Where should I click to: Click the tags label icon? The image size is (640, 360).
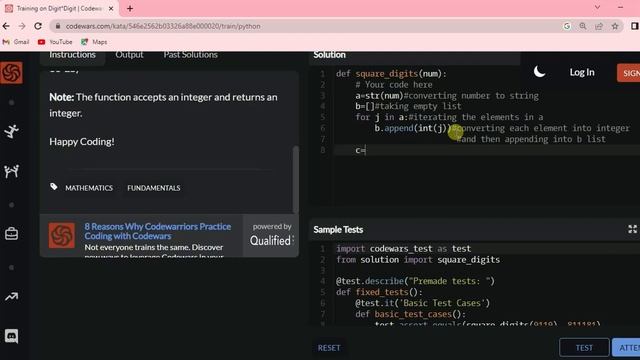(x=53, y=187)
